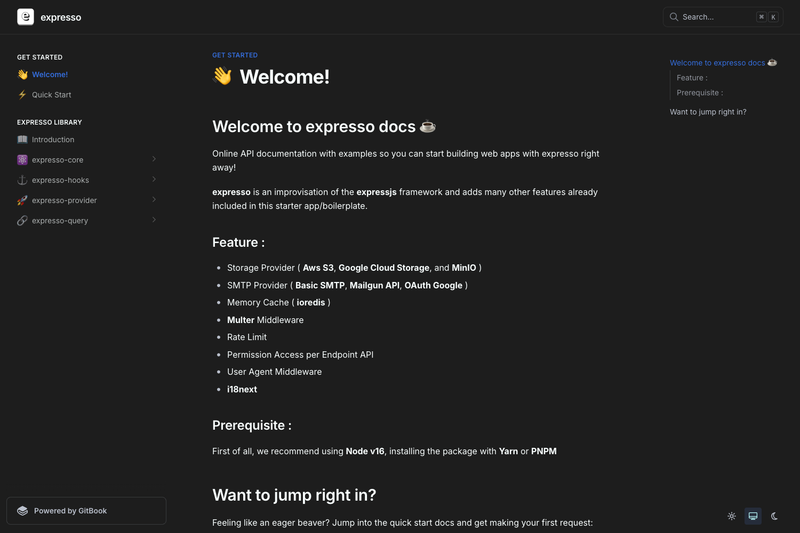800x533 pixels.
Task: Click the GitBook logo icon at bottom
Action: pyautogui.click(x=22, y=511)
